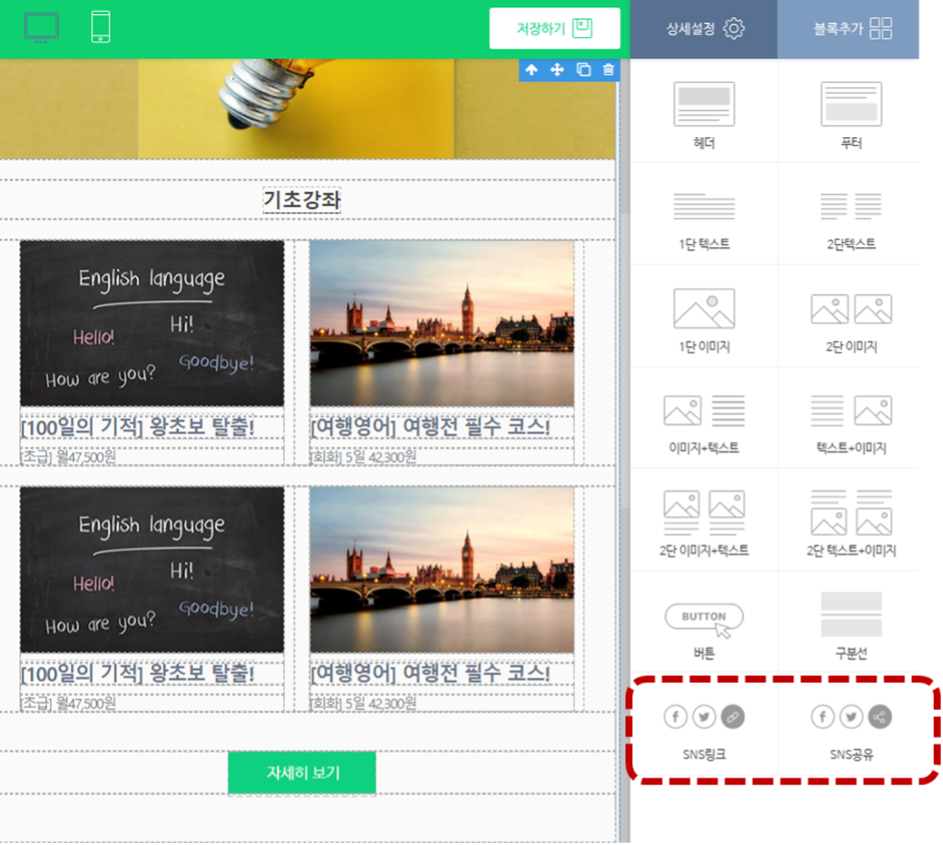This screenshot has height=845, width=943.
Task: Click the move handle on block toolbar
Action: (557, 70)
